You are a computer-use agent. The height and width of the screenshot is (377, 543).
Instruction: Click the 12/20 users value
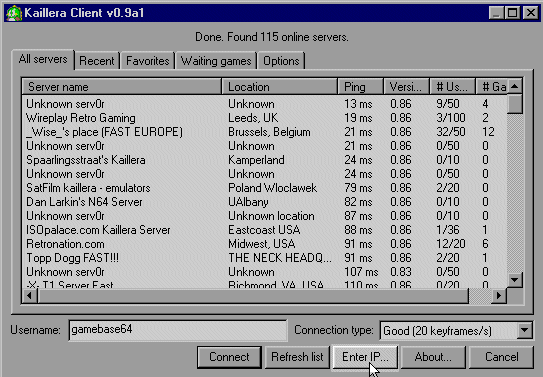click(451, 244)
